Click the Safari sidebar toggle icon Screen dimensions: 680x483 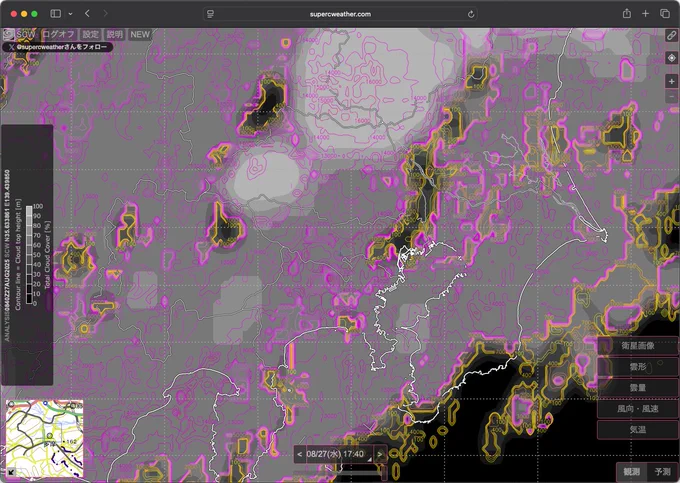(56, 14)
